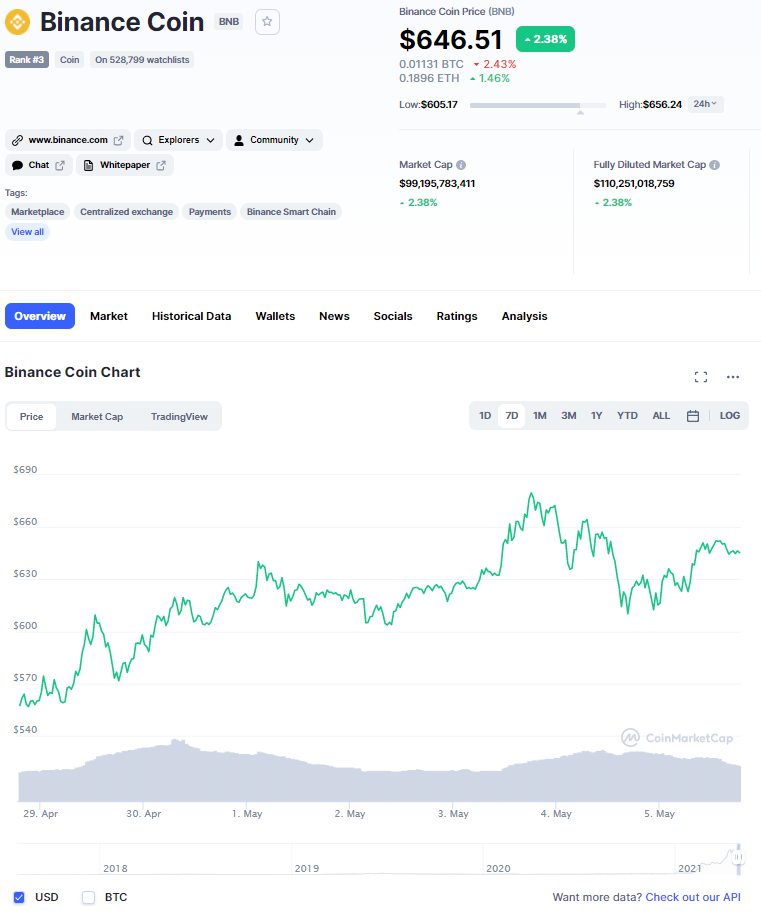Open the Chat link
Screen dimensions: 761x911
click(38, 164)
